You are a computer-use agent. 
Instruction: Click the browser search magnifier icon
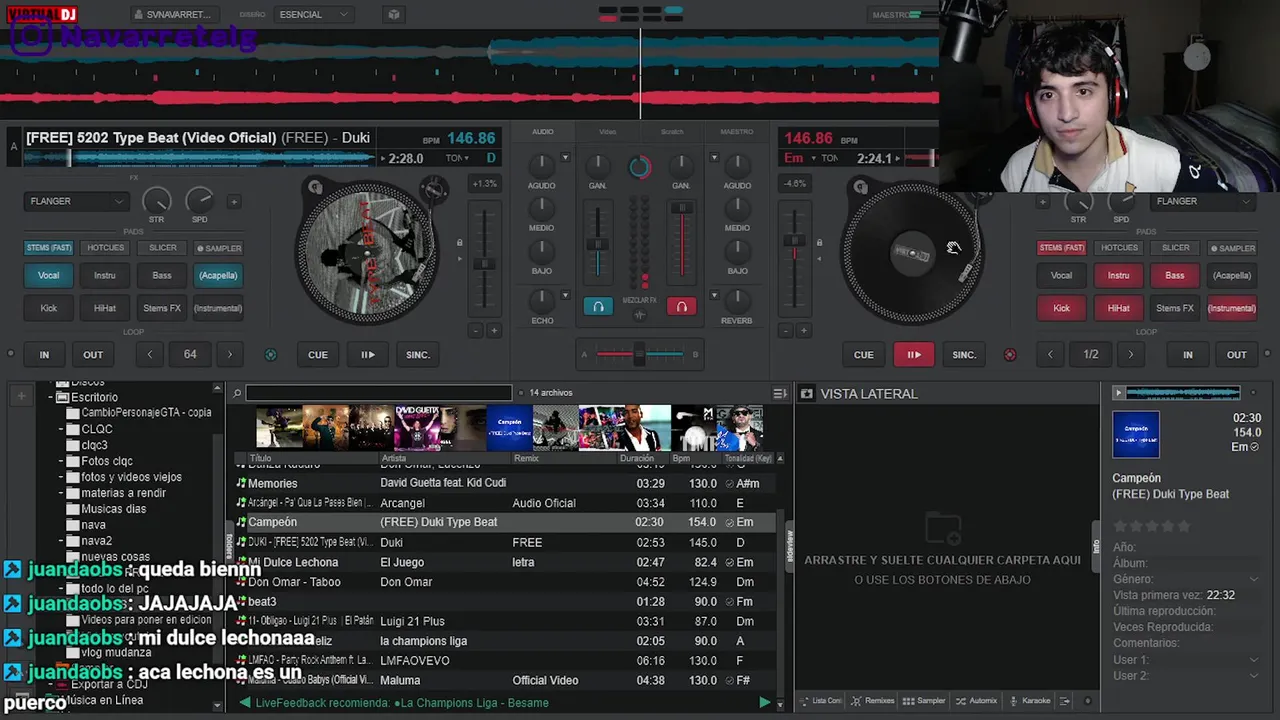[x=237, y=393]
